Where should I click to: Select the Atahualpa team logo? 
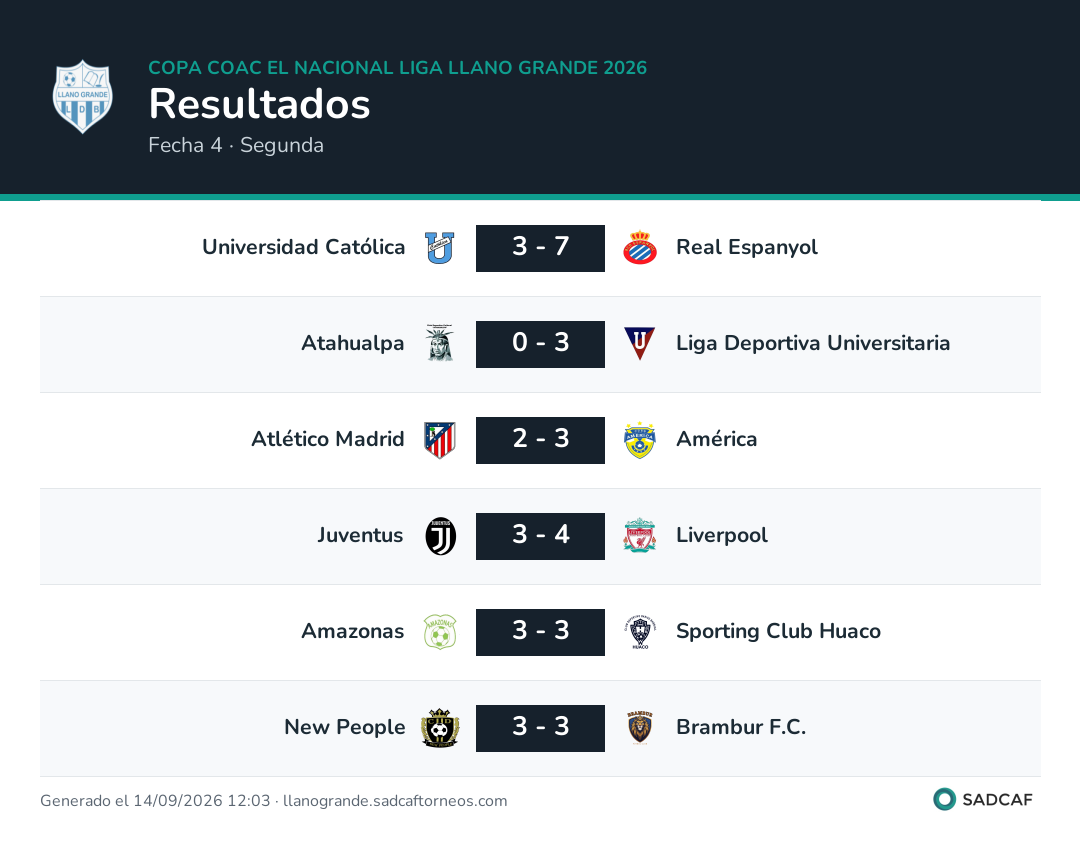coord(439,343)
